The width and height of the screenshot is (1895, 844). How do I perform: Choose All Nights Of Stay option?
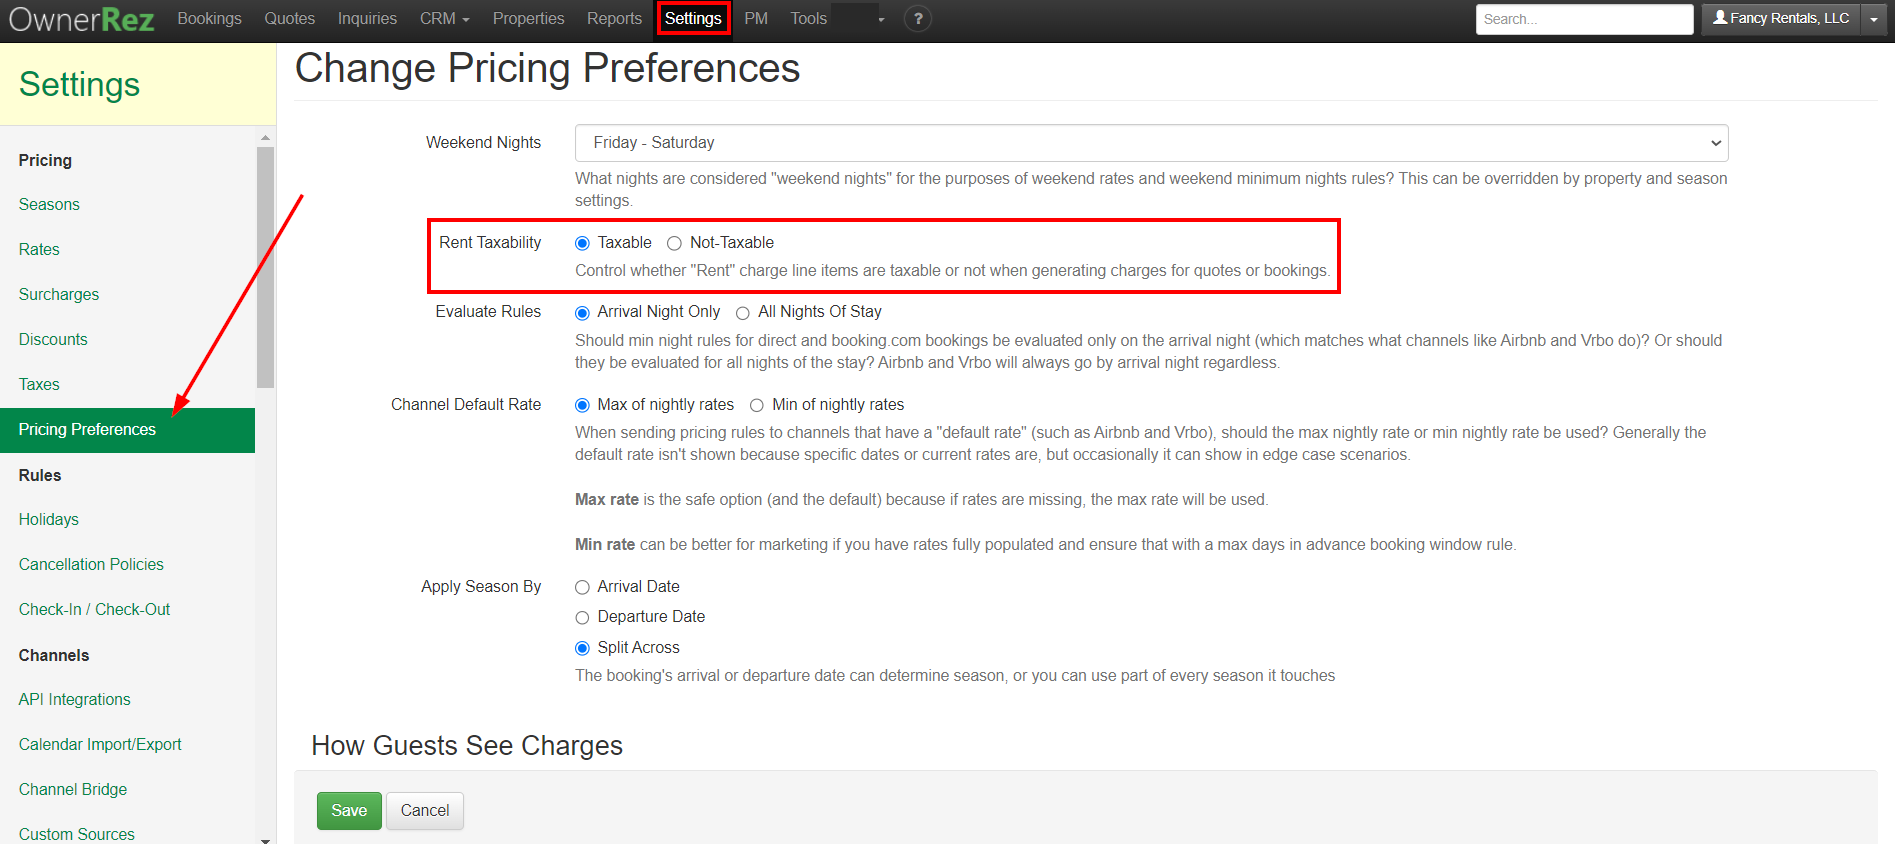click(x=743, y=313)
